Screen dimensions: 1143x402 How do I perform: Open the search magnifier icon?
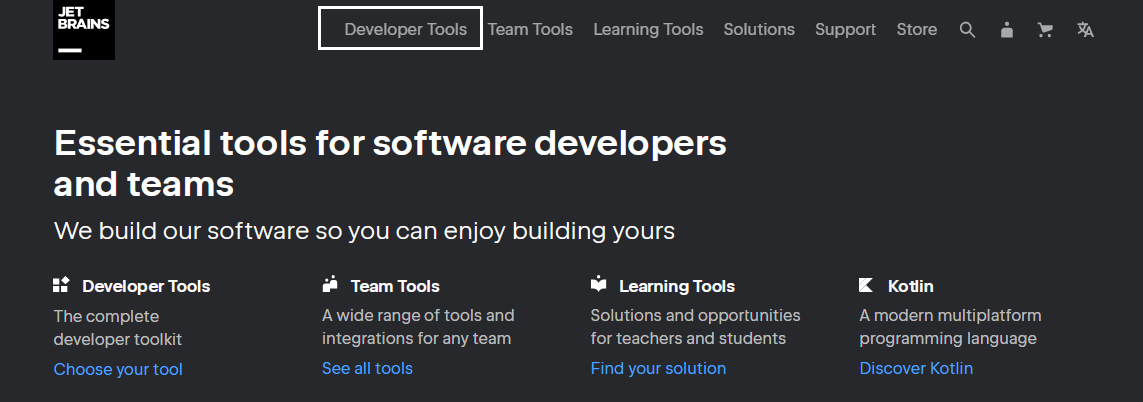[x=967, y=30]
